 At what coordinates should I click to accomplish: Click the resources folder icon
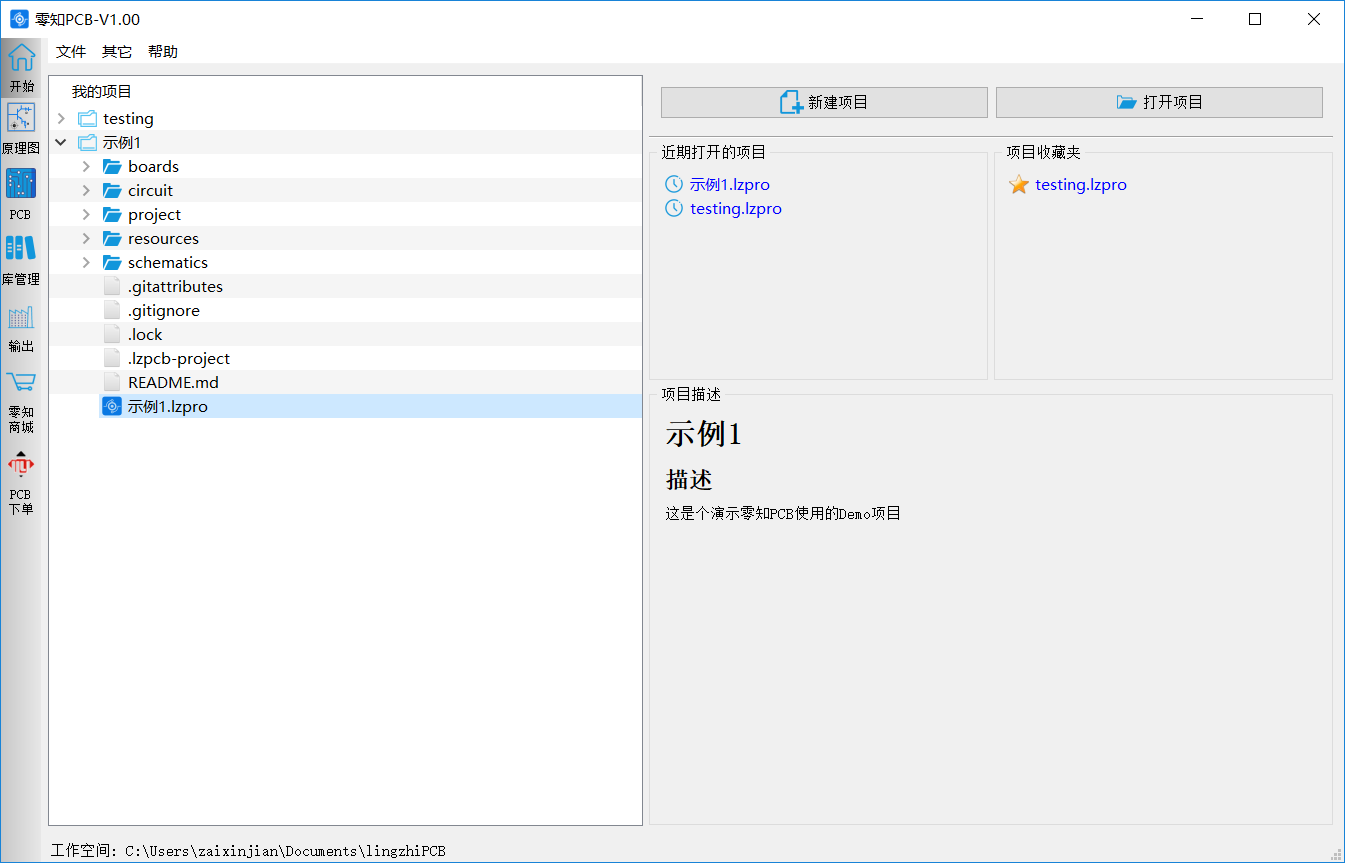(x=112, y=238)
